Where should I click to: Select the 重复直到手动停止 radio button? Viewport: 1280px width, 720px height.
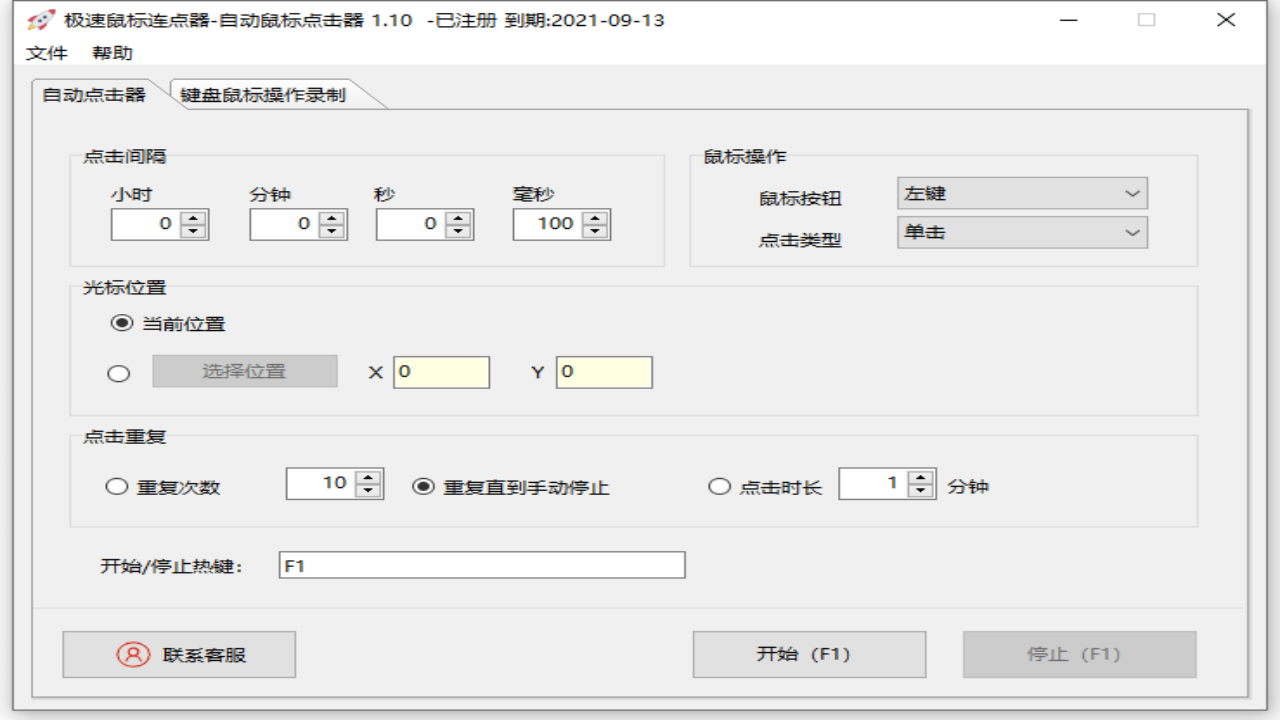click(424, 487)
